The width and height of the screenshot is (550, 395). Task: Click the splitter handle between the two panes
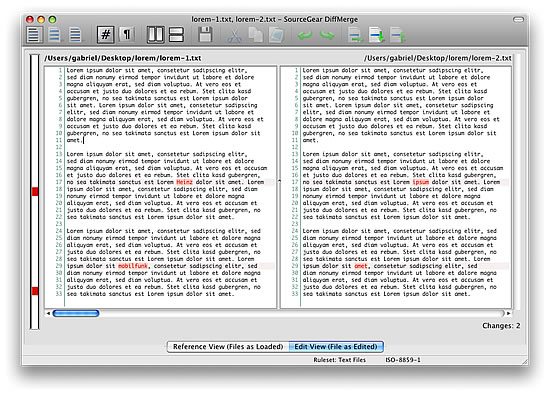pyautogui.click(x=279, y=181)
